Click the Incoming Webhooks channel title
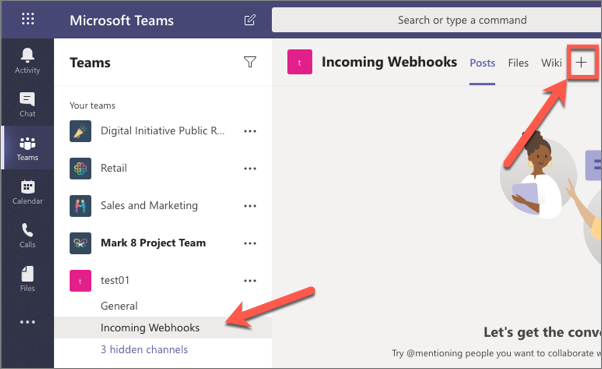The width and height of the screenshot is (602, 369). pyautogui.click(x=389, y=62)
